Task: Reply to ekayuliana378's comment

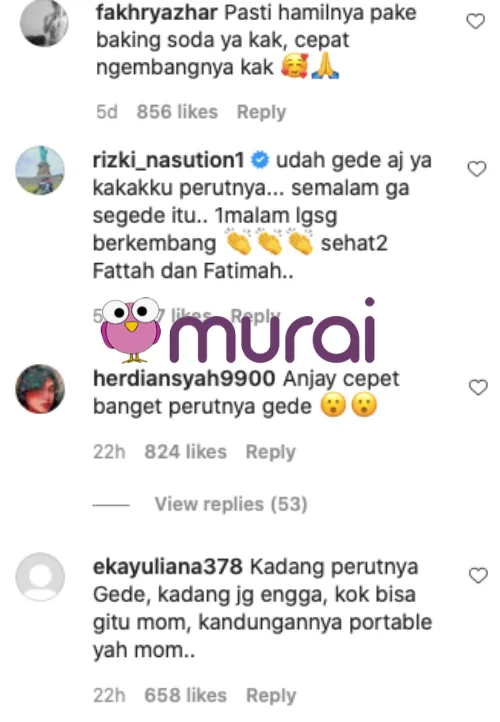Action: 271,695
